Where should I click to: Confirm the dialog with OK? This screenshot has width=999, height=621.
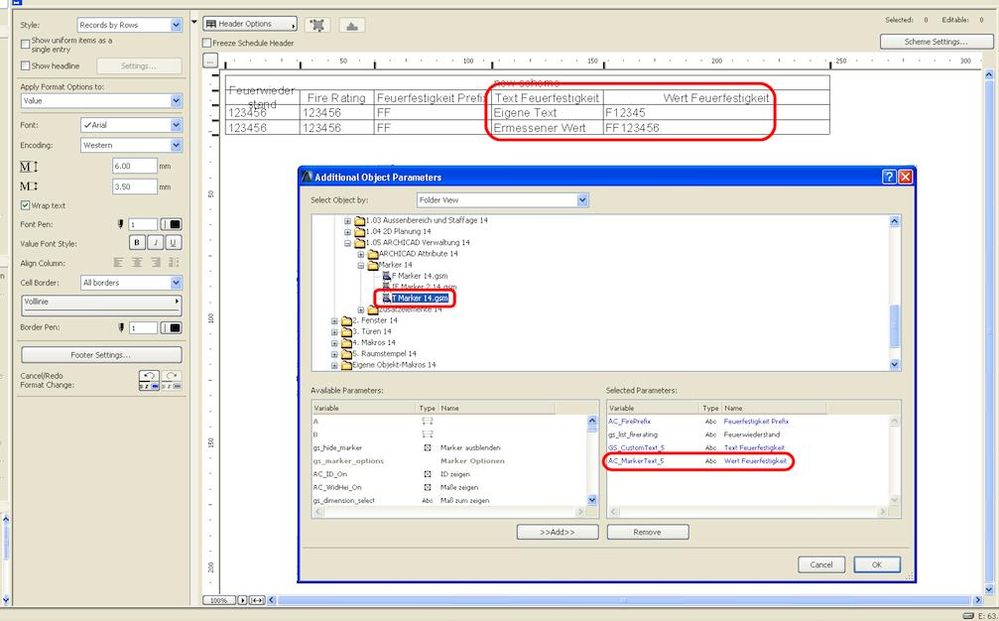pos(877,564)
